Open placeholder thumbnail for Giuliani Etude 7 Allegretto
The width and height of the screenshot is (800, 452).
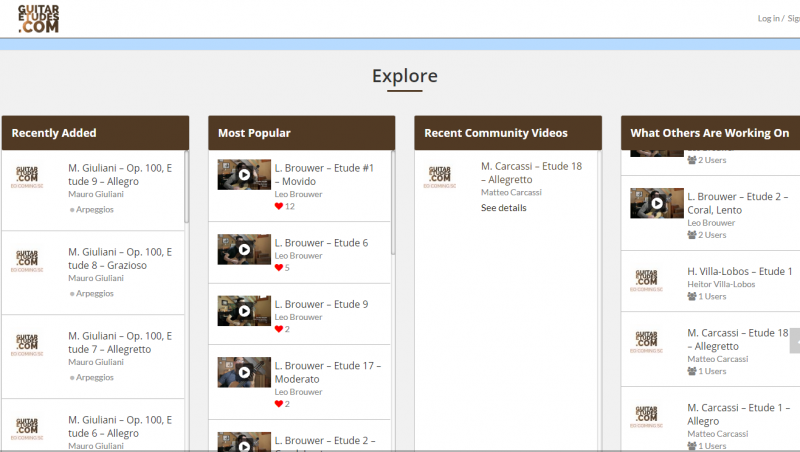point(27,344)
